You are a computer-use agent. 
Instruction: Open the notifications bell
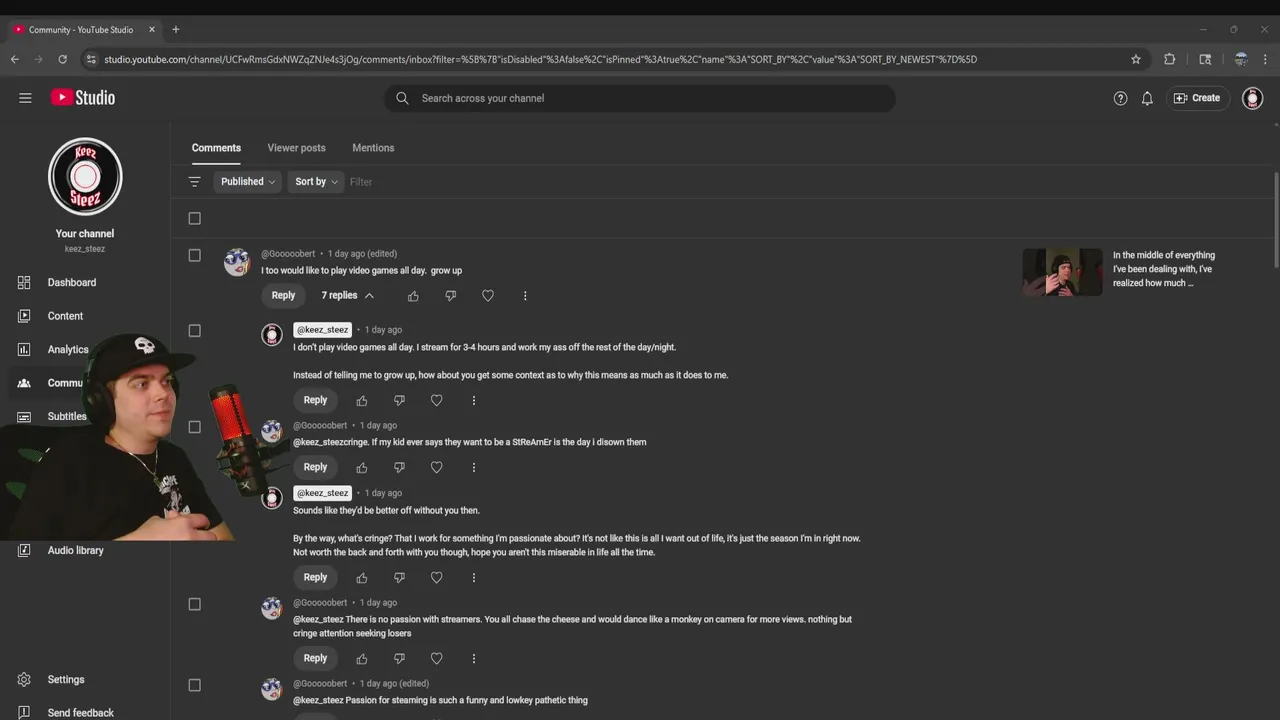[1147, 98]
